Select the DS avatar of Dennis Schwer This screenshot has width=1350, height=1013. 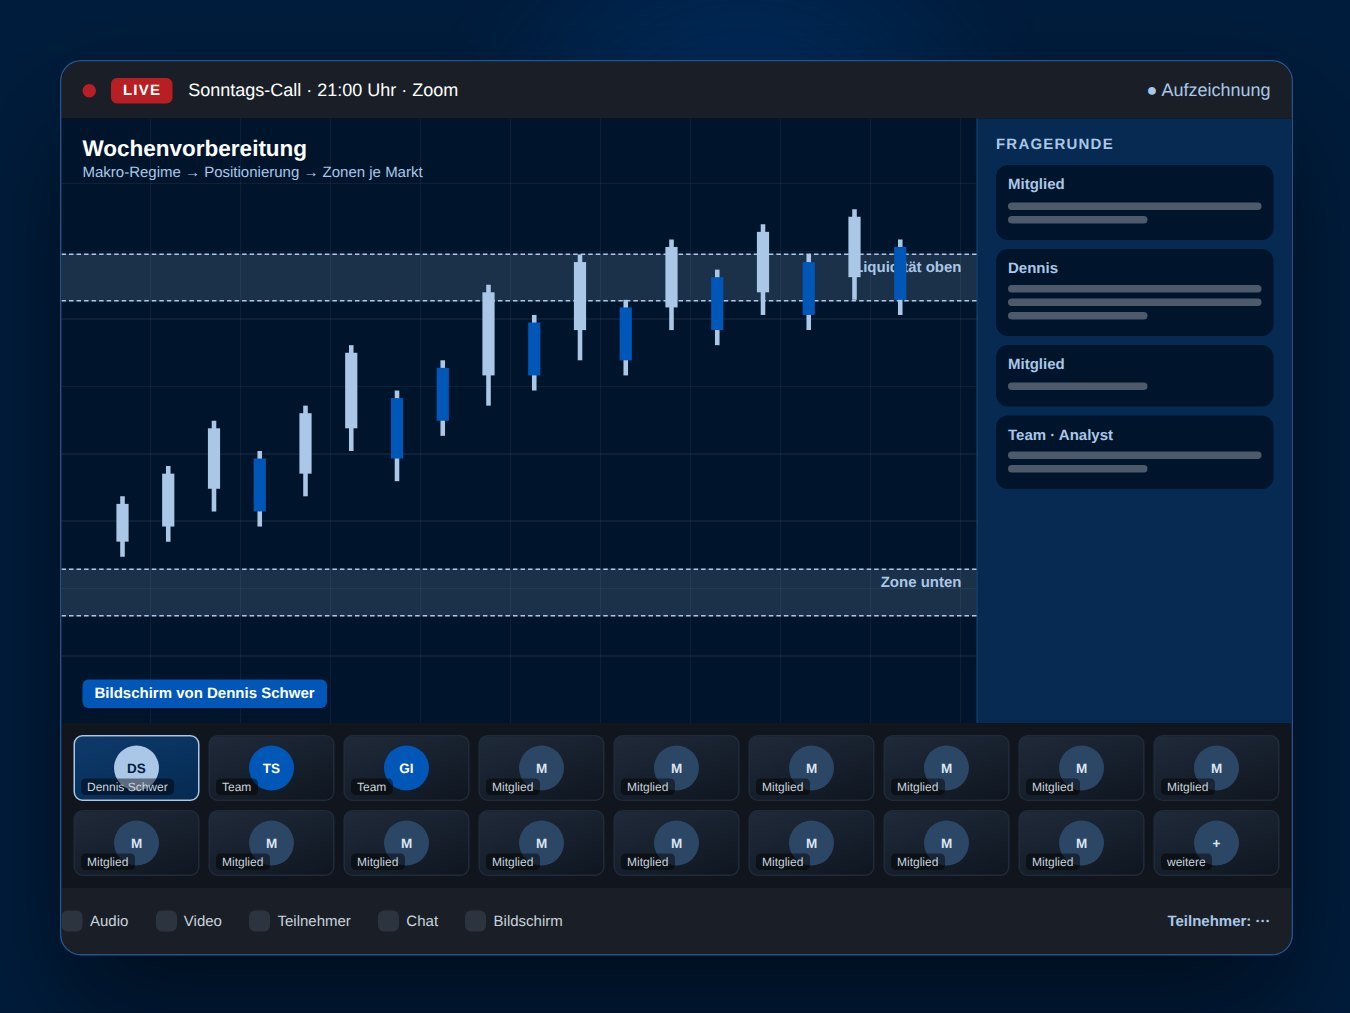click(x=136, y=768)
